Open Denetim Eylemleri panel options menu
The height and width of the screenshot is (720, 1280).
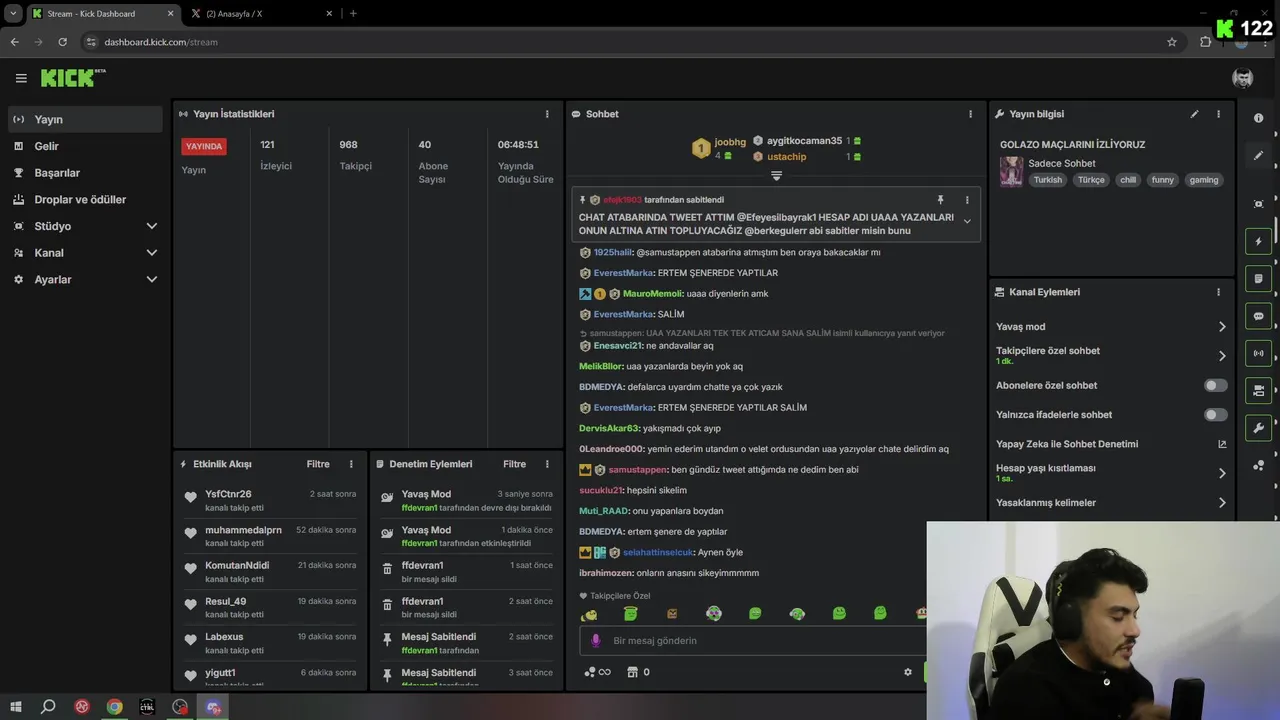point(547,464)
